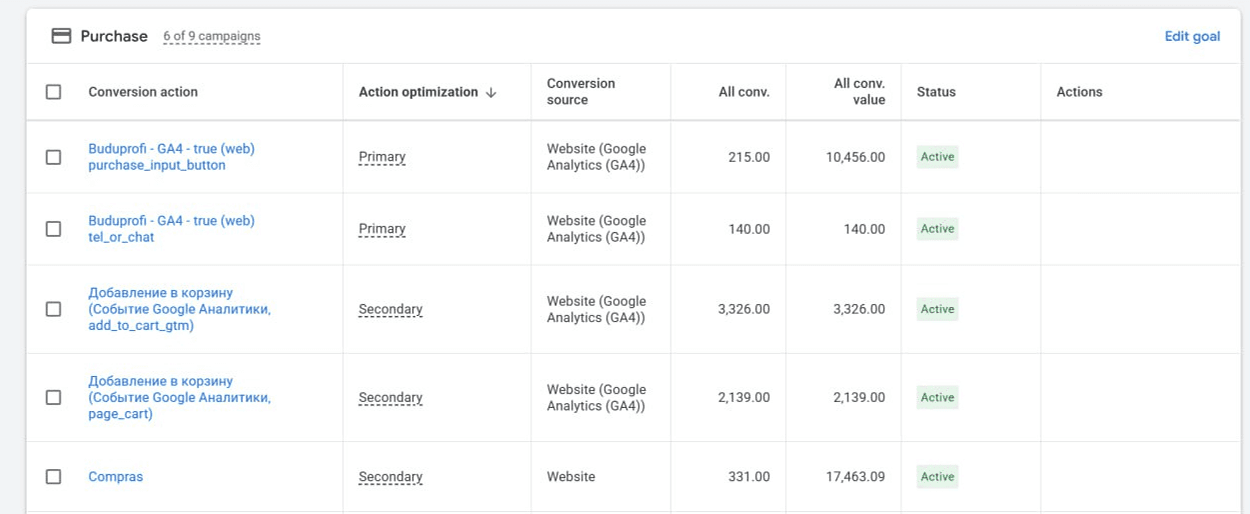1250x514 pixels.
Task: Click the 215.00 conversions value
Action: pos(749,157)
